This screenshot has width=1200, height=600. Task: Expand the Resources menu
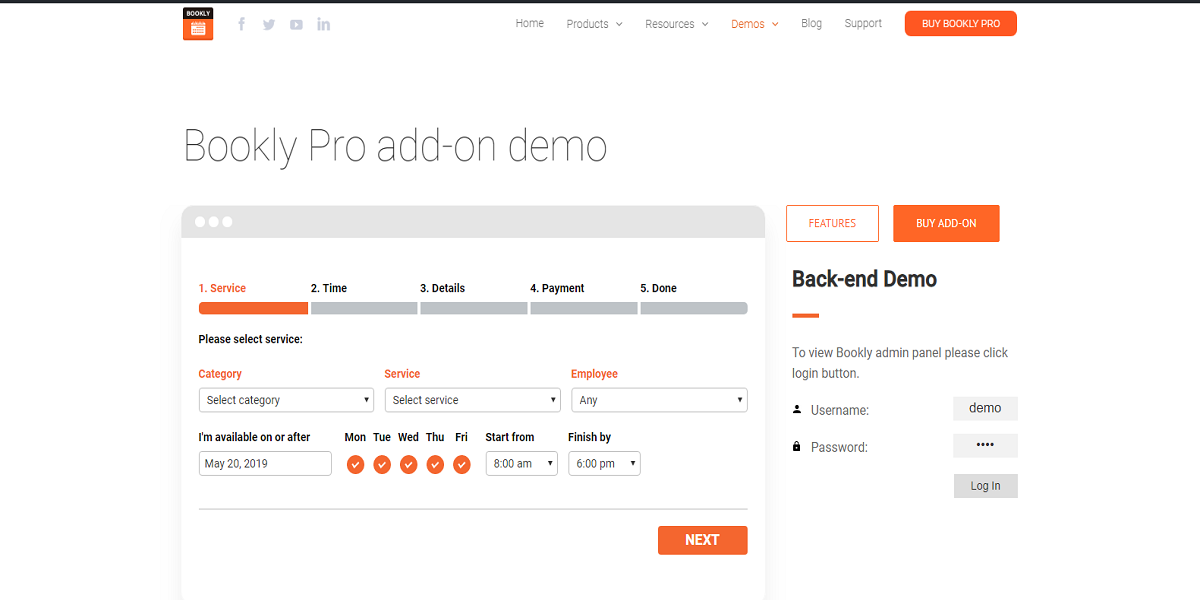click(x=677, y=24)
